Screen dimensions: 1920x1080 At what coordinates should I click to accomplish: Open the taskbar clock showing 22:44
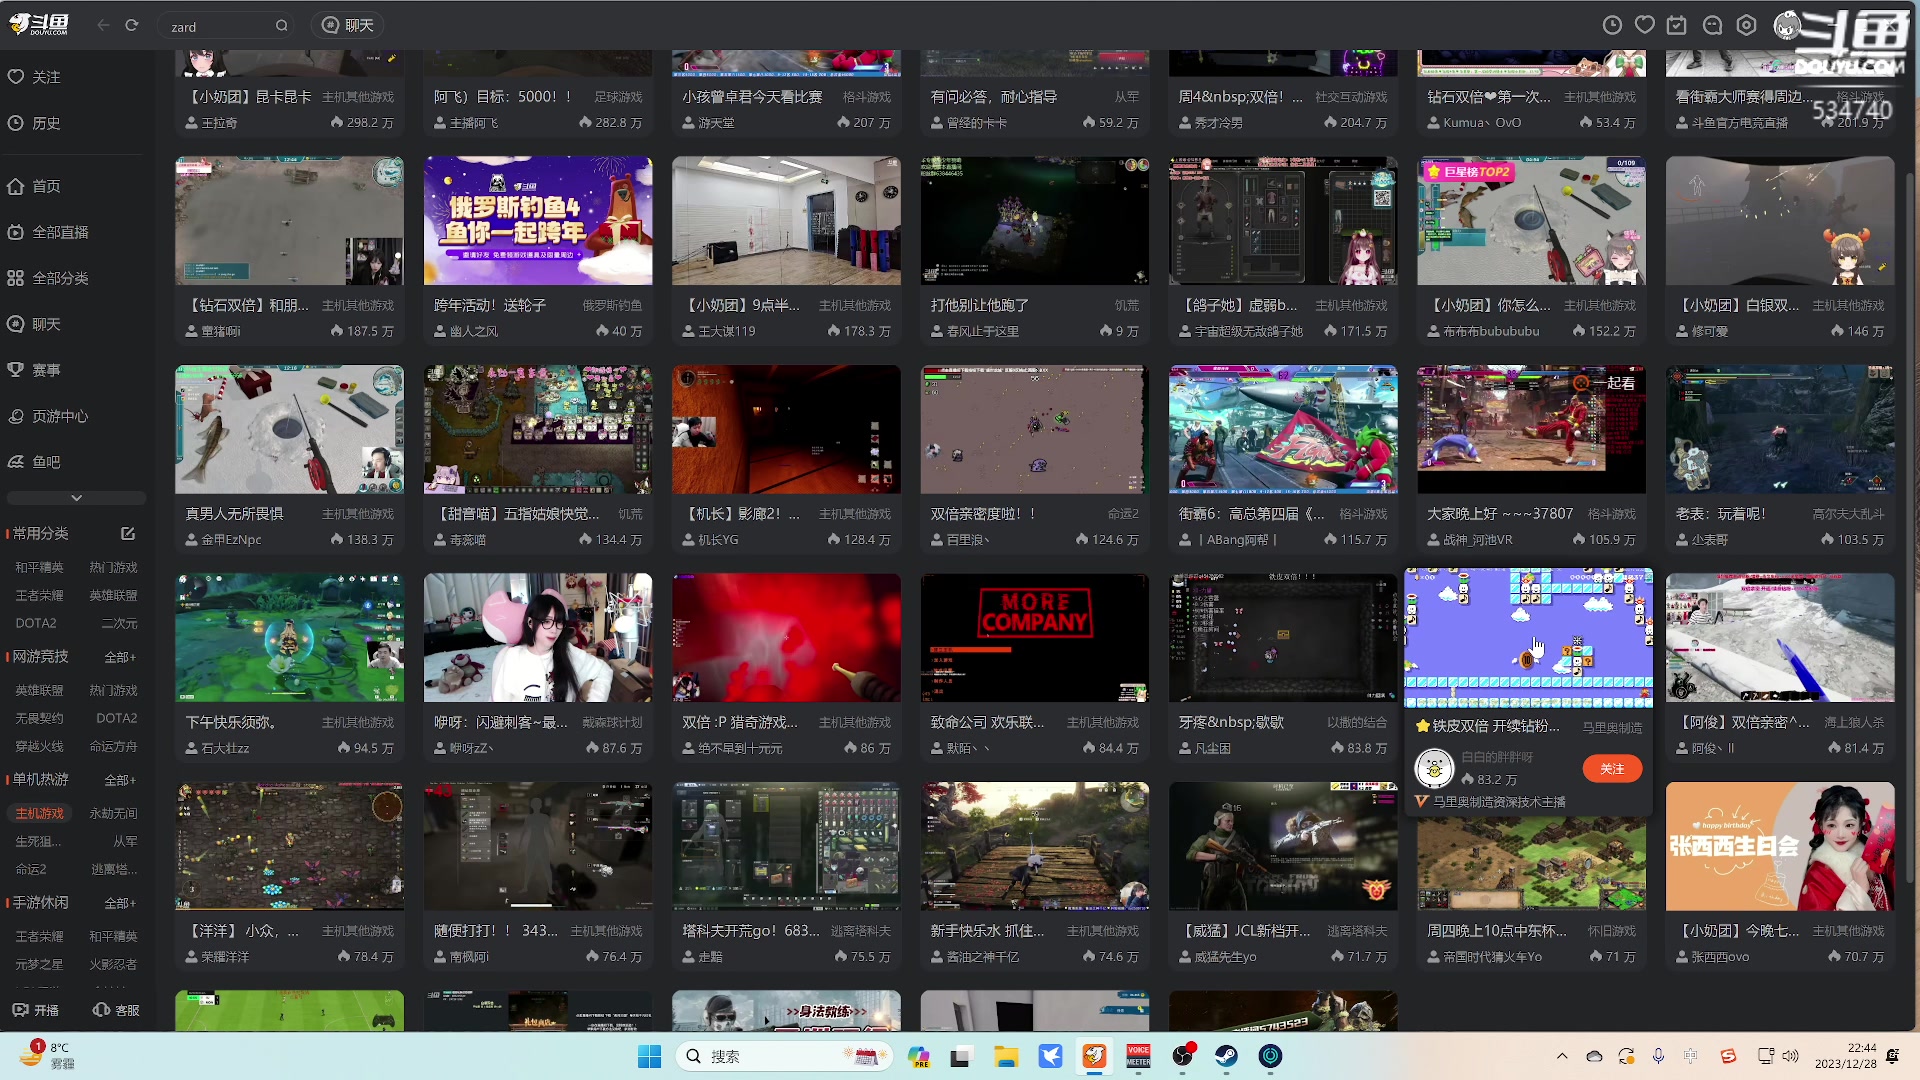click(1846, 1056)
